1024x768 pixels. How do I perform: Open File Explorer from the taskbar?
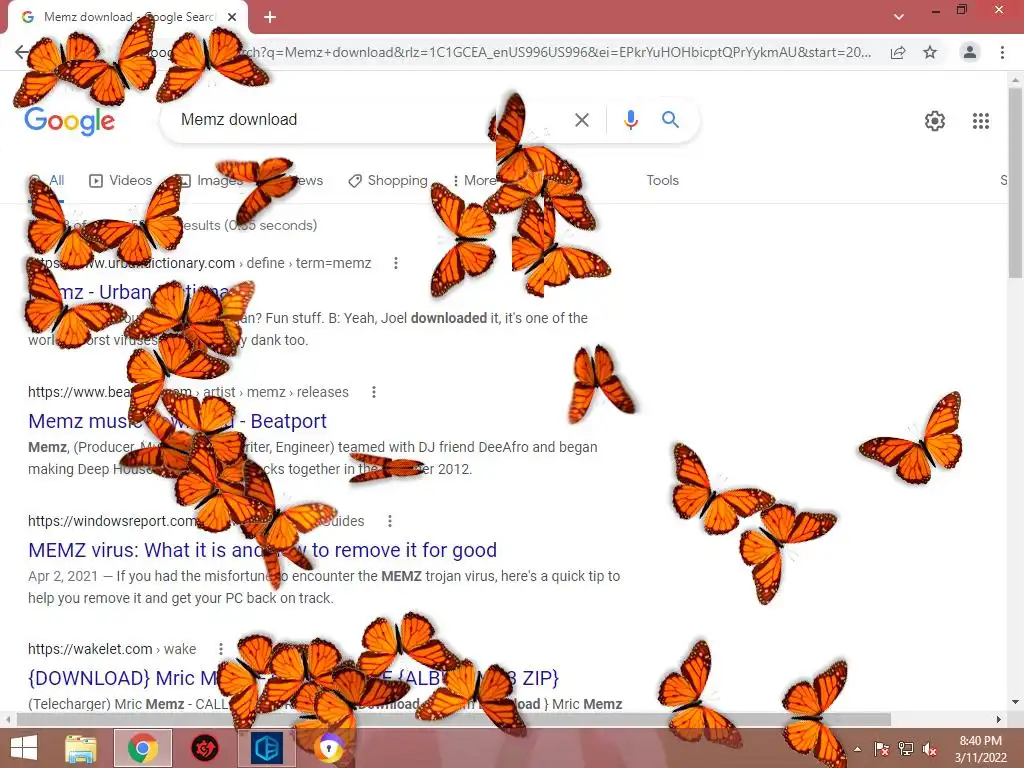click(x=81, y=748)
